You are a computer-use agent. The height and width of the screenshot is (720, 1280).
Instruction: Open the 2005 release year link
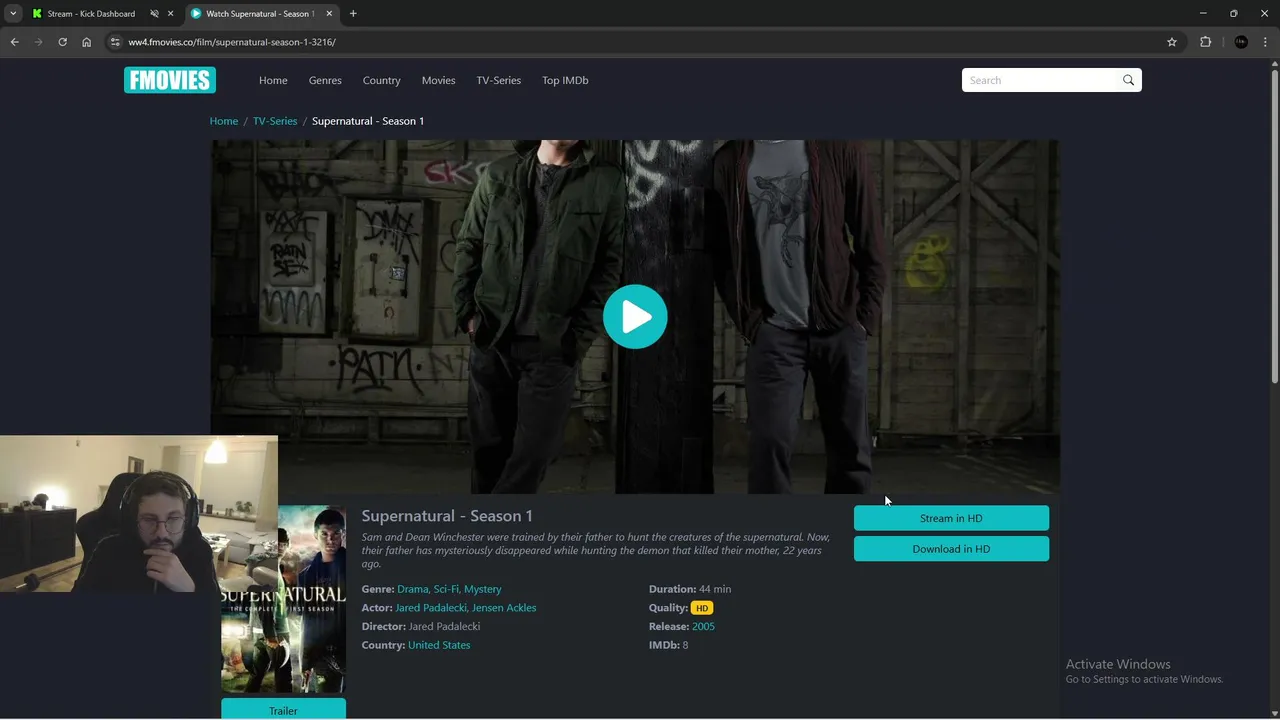click(703, 626)
